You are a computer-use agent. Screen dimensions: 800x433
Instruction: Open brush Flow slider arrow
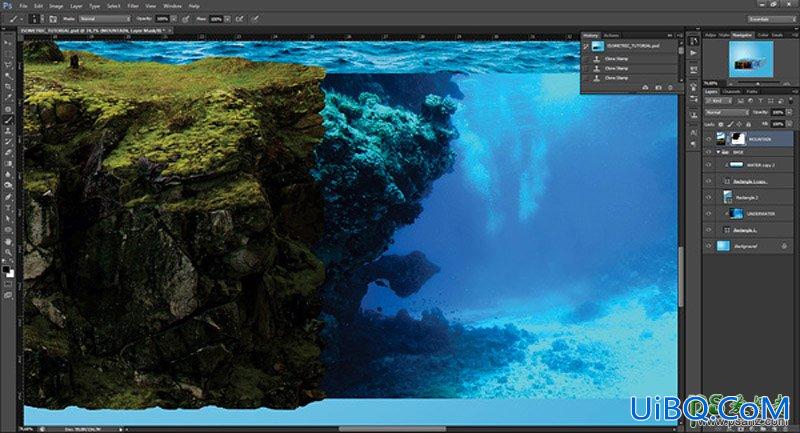(x=228, y=19)
